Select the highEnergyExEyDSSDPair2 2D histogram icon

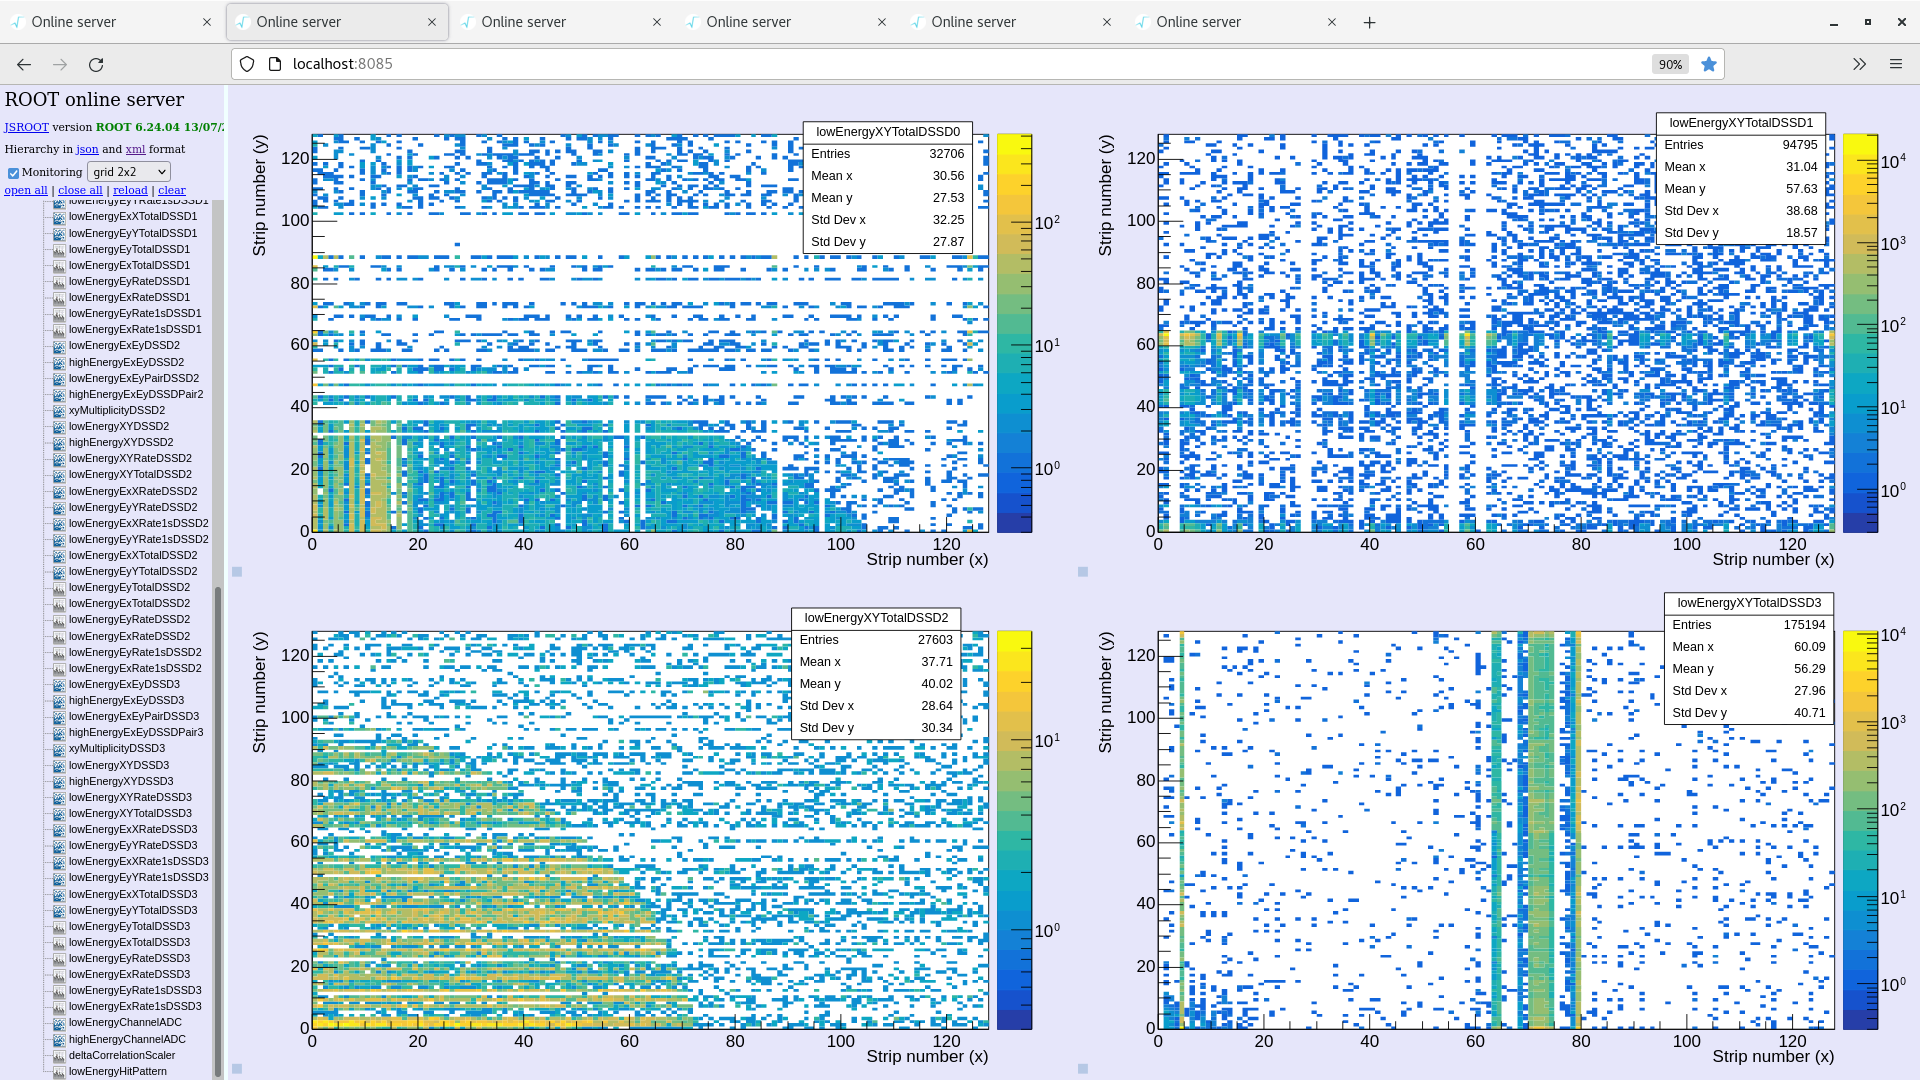tap(59, 394)
